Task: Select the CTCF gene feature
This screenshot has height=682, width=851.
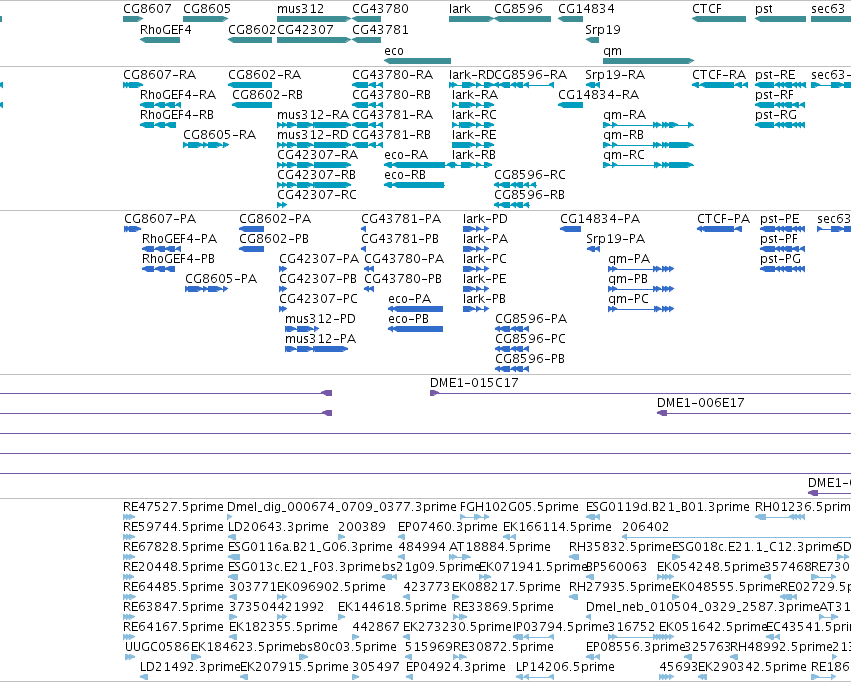Action: click(x=719, y=19)
